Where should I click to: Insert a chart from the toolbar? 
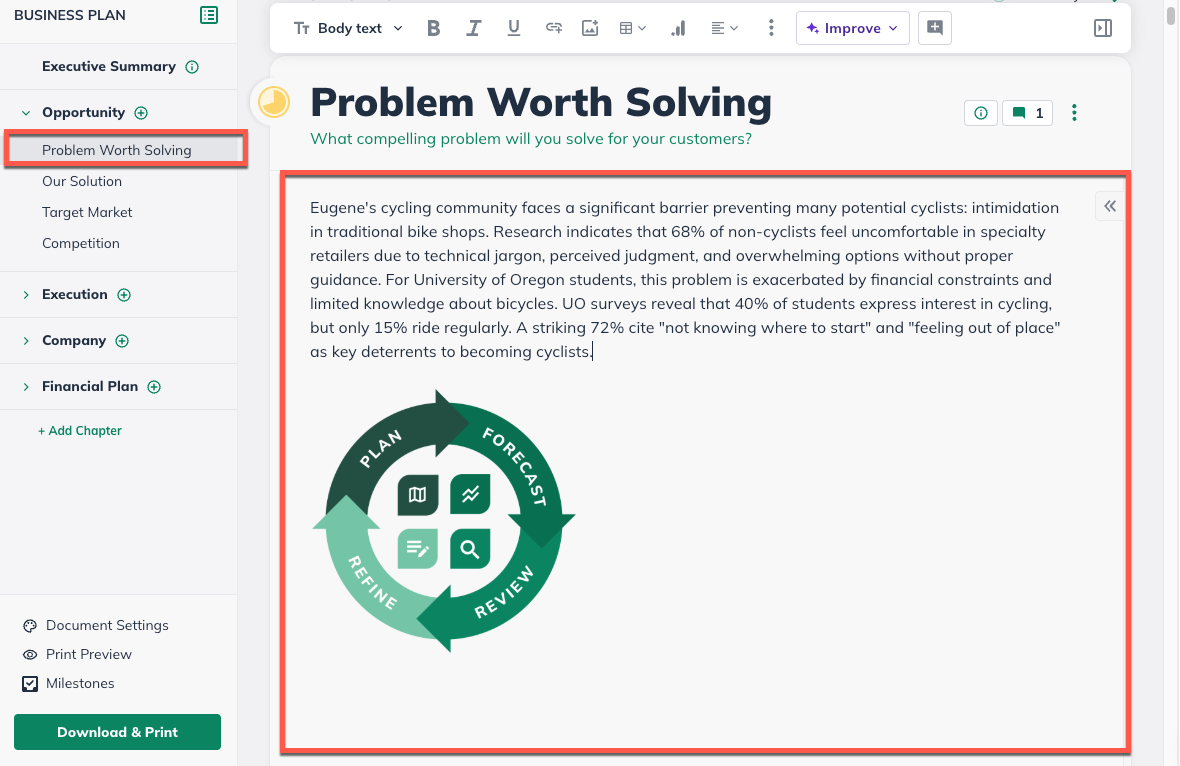[678, 28]
